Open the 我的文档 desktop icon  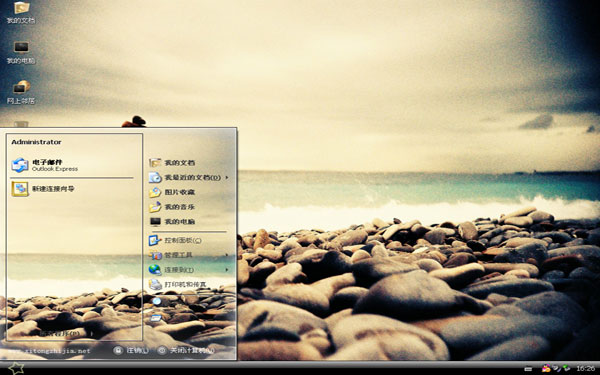tap(21, 13)
